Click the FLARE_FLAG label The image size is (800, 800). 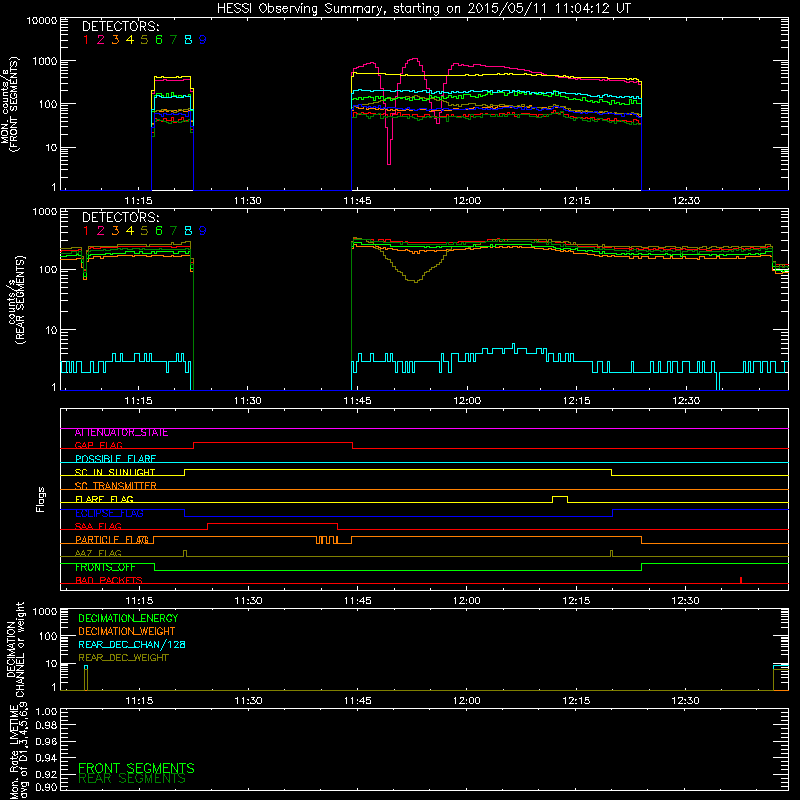pos(104,499)
